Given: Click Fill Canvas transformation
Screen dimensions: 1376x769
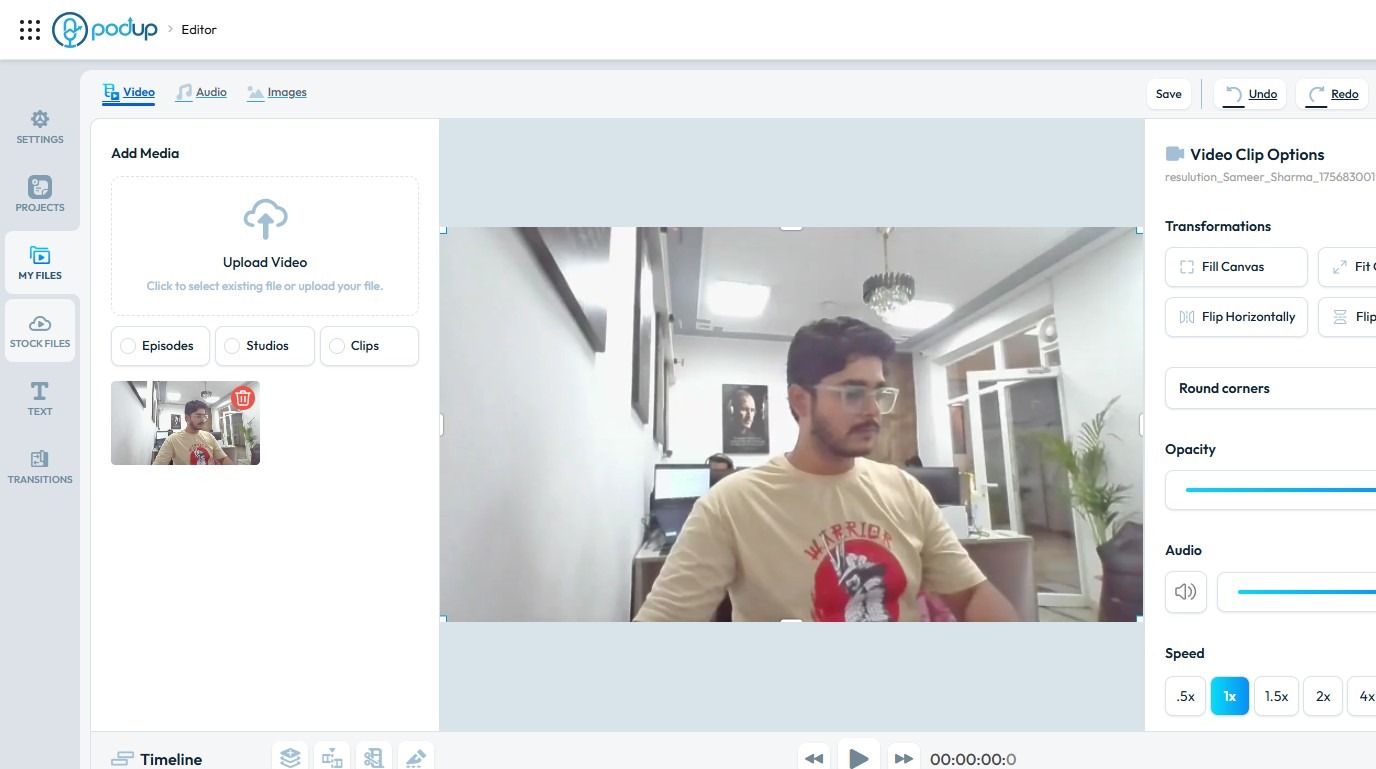Looking at the screenshot, I should click(x=1236, y=267).
